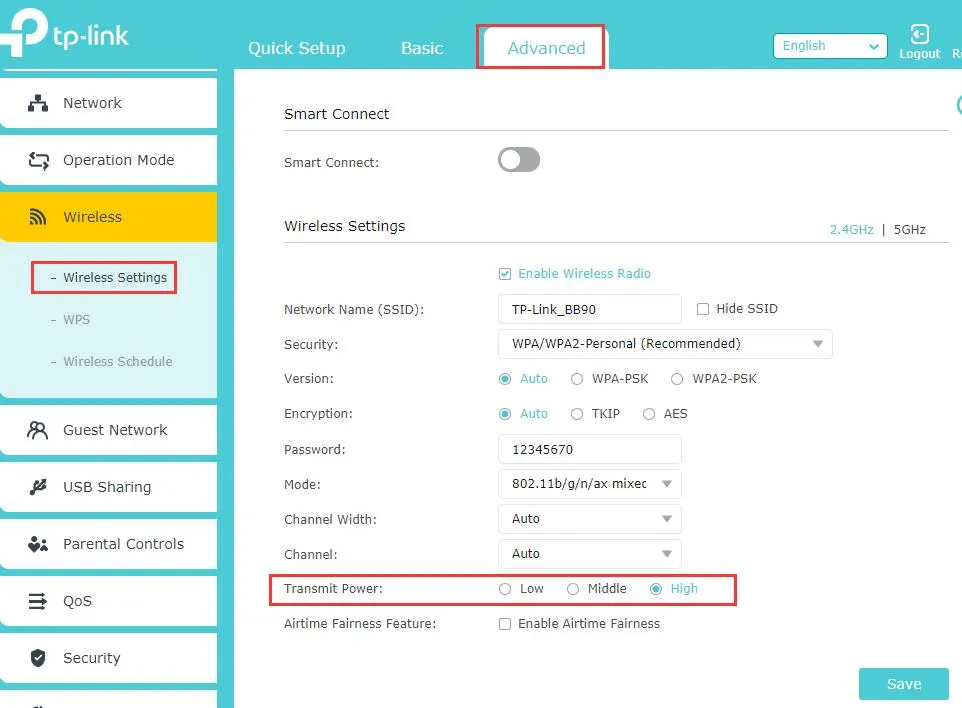Select Auto version radio button
This screenshot has width=962, height=708.
pos(505,379)
